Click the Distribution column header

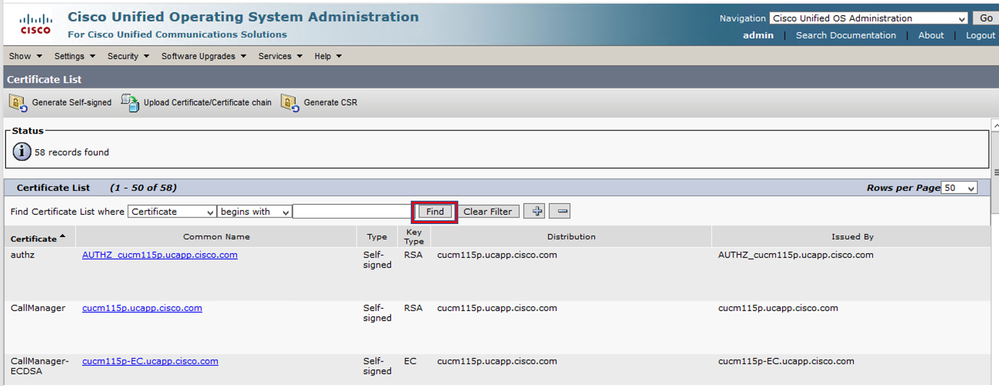click(x=571, y=236)
